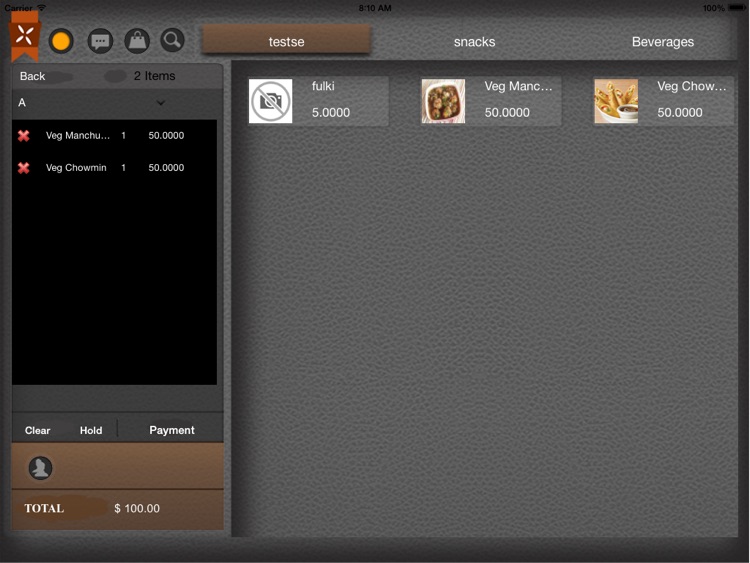Tap the orange bookmark logo icon
The width and height of the screenshot is (750, 563).
click(24, 36)
